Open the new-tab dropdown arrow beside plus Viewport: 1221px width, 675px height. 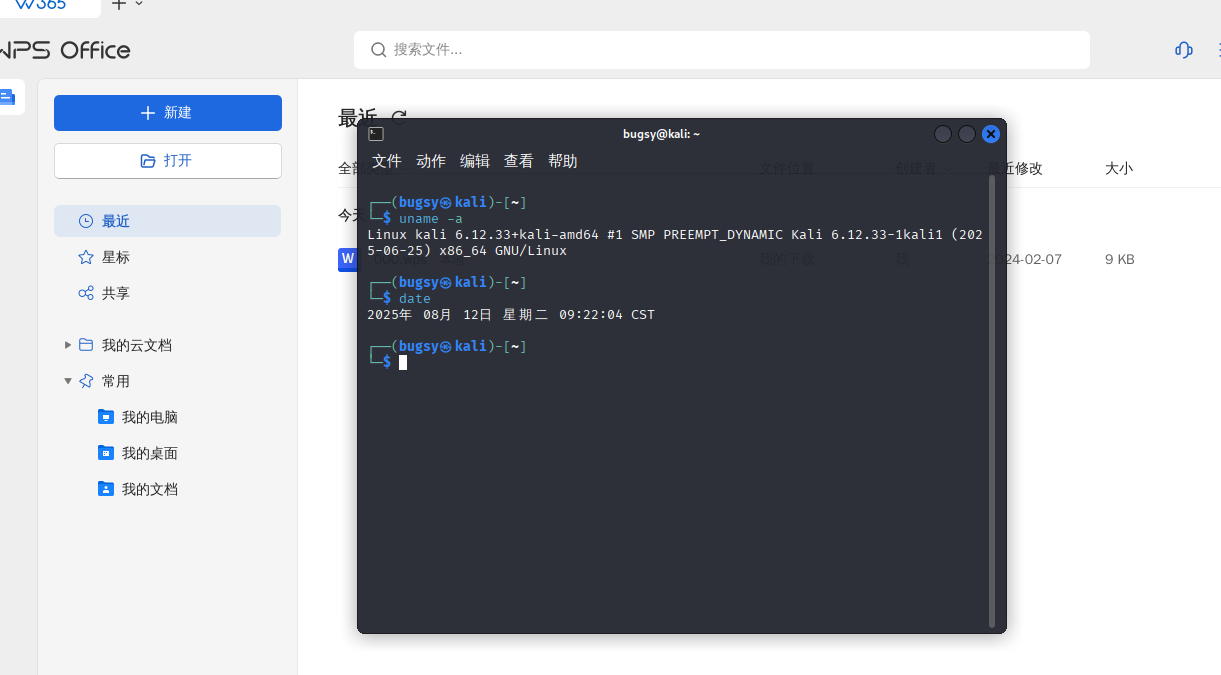pyautogui.click(x=139, y=4)
